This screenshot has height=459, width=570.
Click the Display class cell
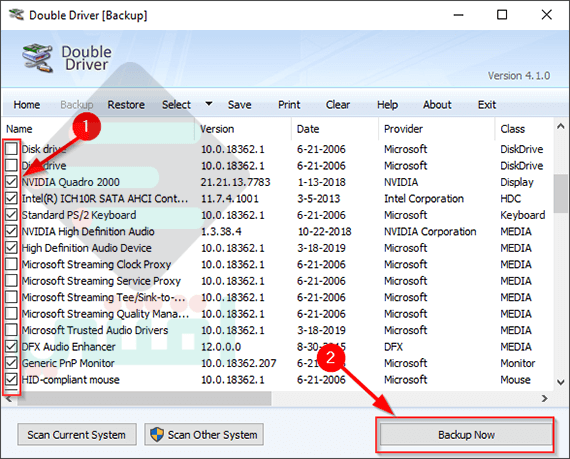point(517,182)
